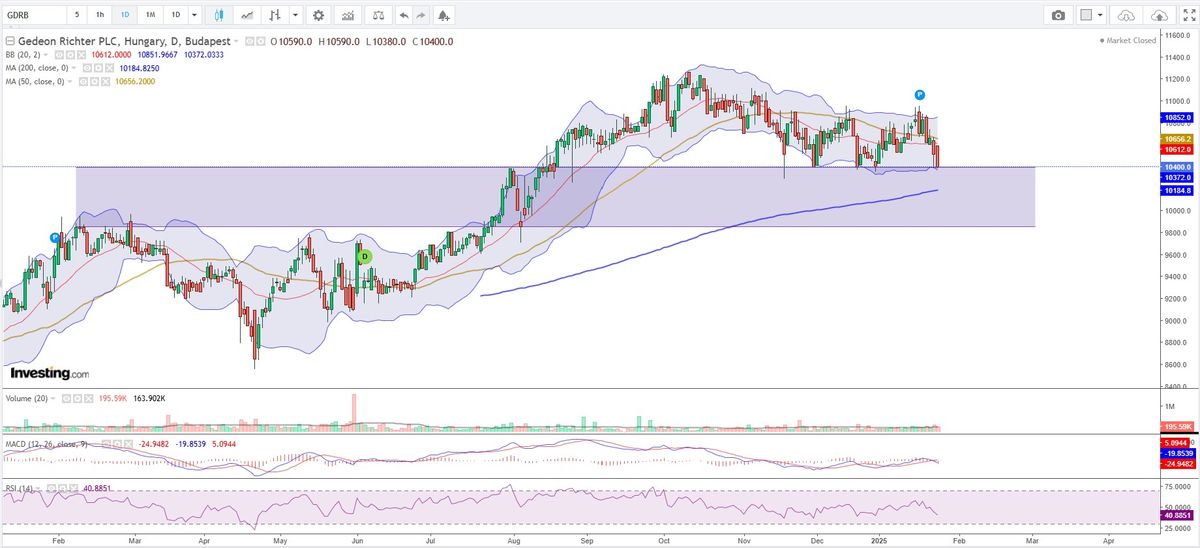Image resolution: width=1200 pixels, height=548 pixels.
Task: Switch to line/area chart style
Action: point(247,15)
